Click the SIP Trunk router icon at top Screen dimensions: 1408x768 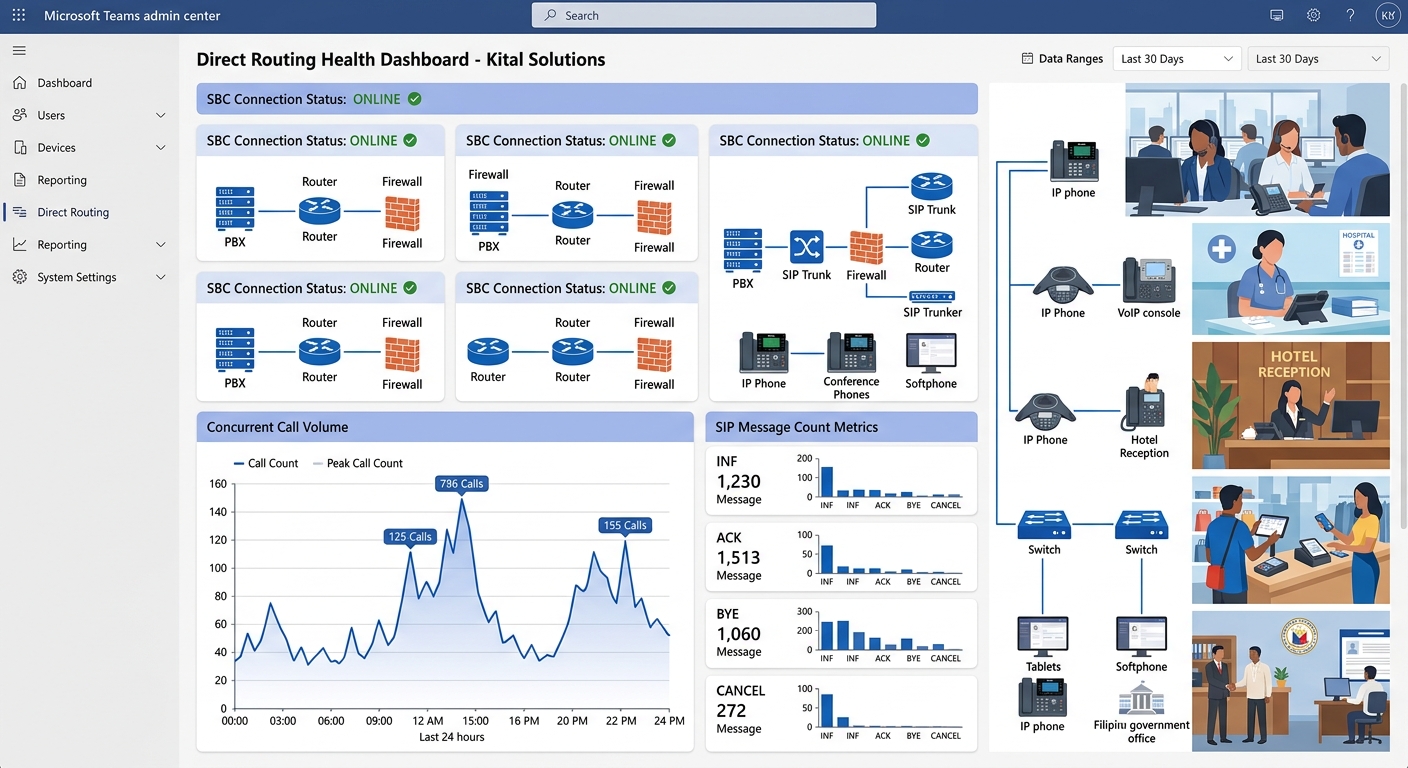(931, 187)
